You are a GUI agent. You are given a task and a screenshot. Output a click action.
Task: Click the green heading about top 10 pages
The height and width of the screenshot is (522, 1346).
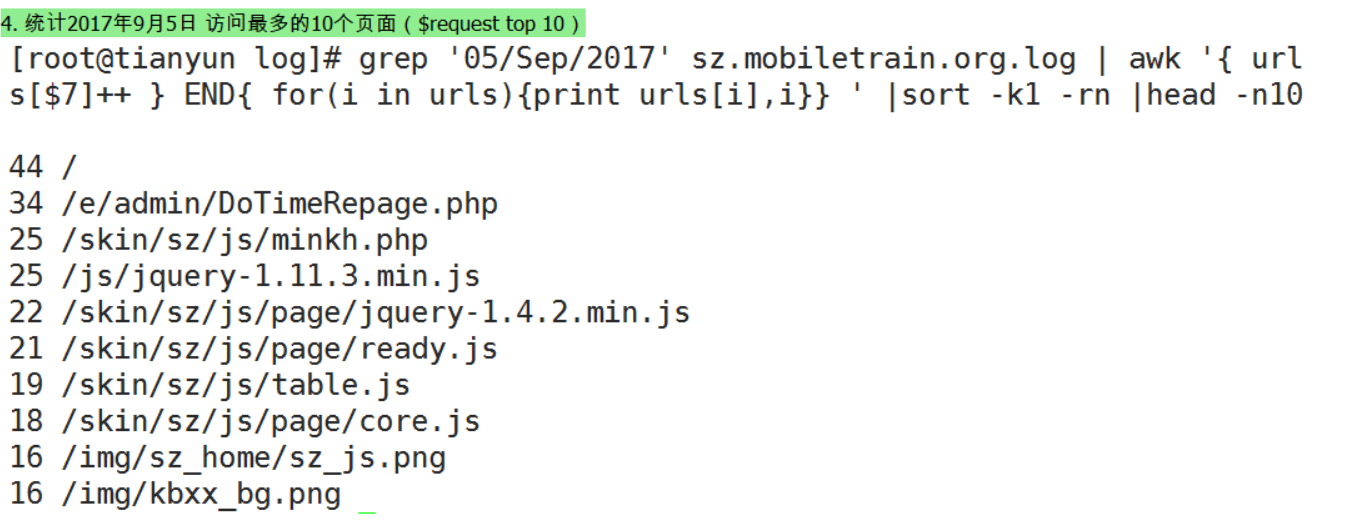pos(292,23)
